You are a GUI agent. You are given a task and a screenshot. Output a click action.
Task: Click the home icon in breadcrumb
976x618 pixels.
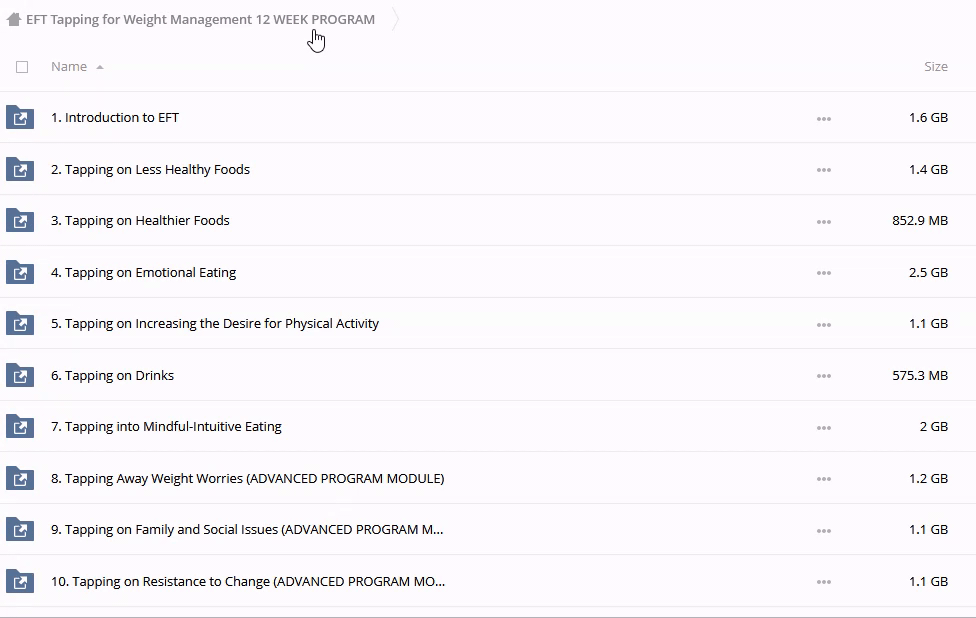14,19
